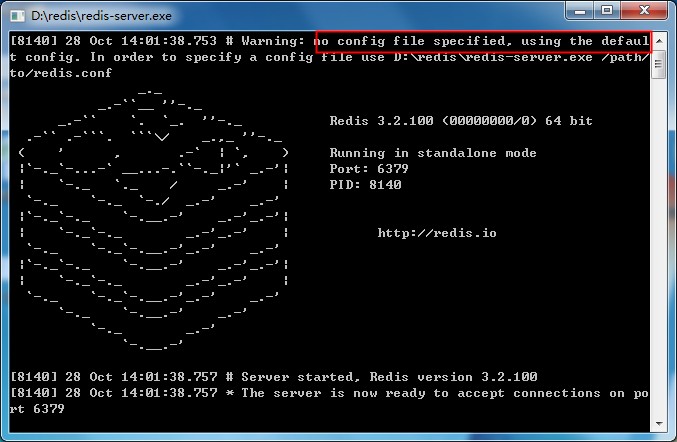Click the vertical scrollbar thumb
Viewport: 677px width, 442px height.
click(x=659, y=64)
